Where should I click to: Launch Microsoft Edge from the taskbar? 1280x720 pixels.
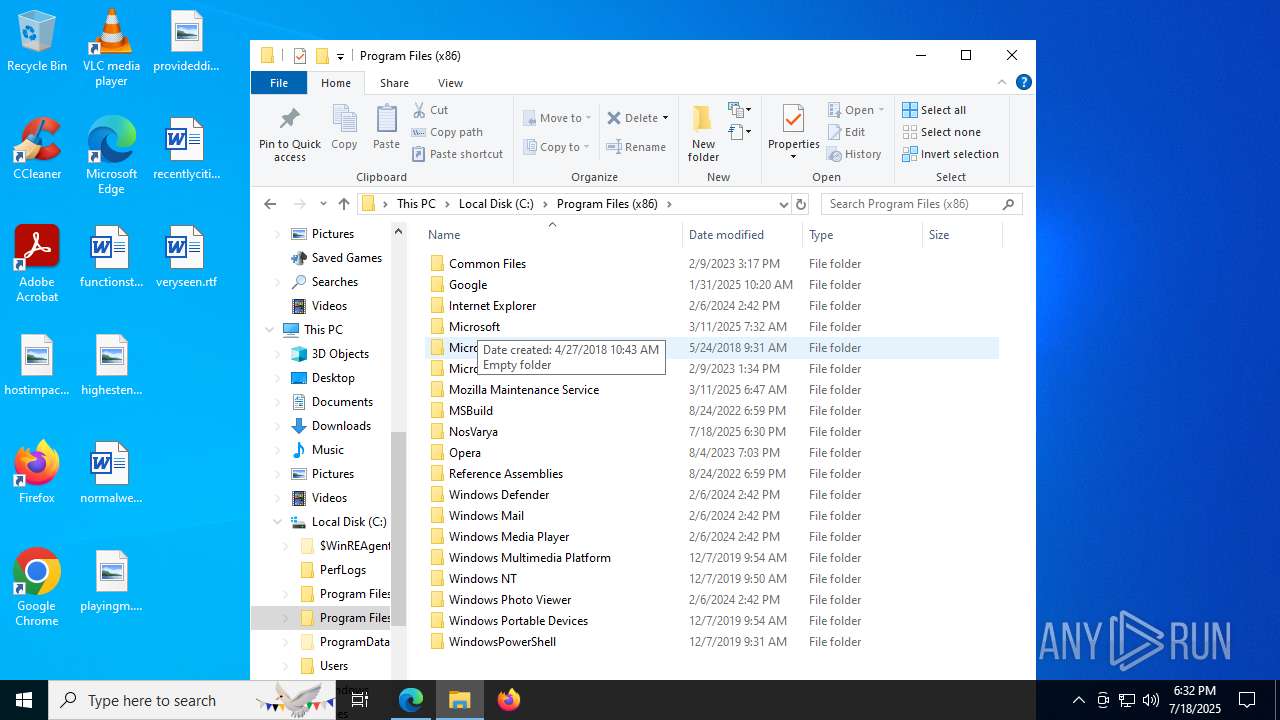click(x=411, y=700)
